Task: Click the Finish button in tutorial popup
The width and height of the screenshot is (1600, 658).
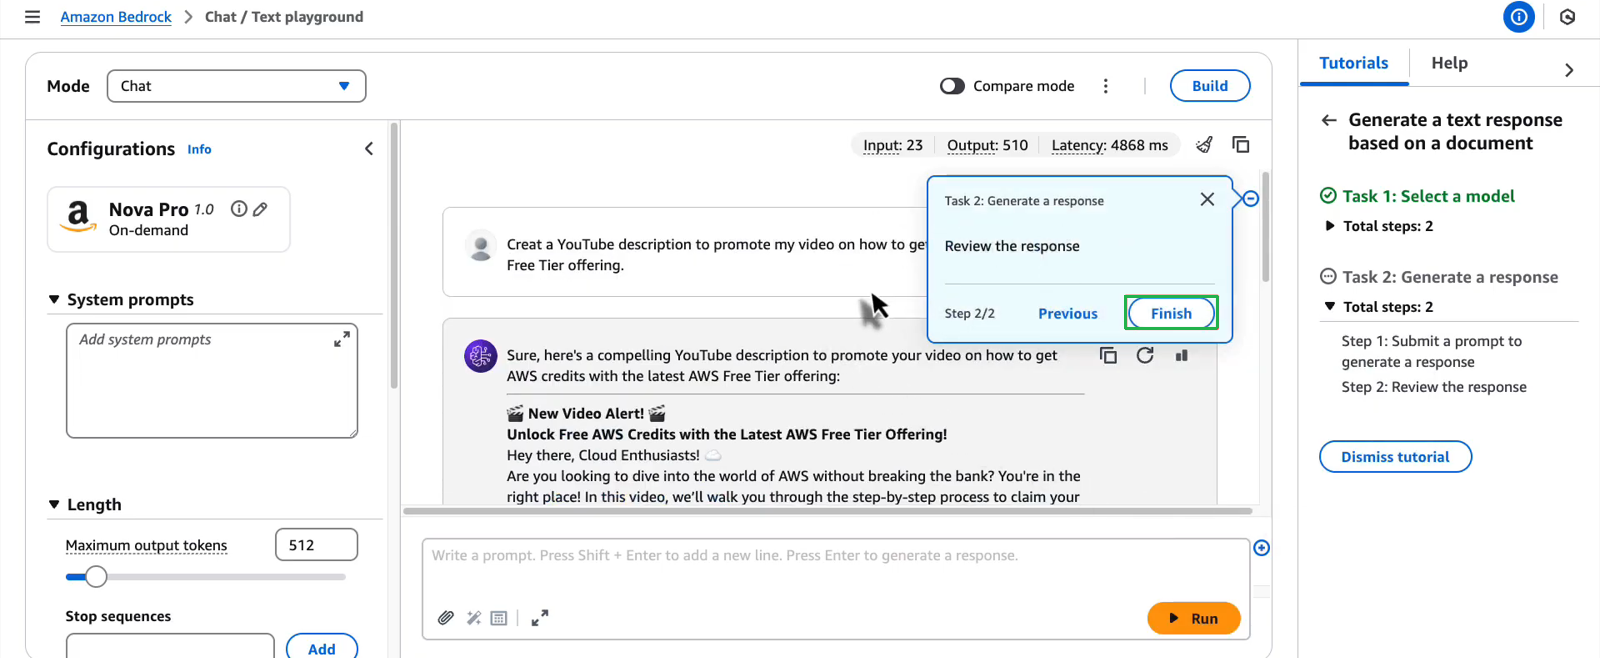Action: 1170,313
